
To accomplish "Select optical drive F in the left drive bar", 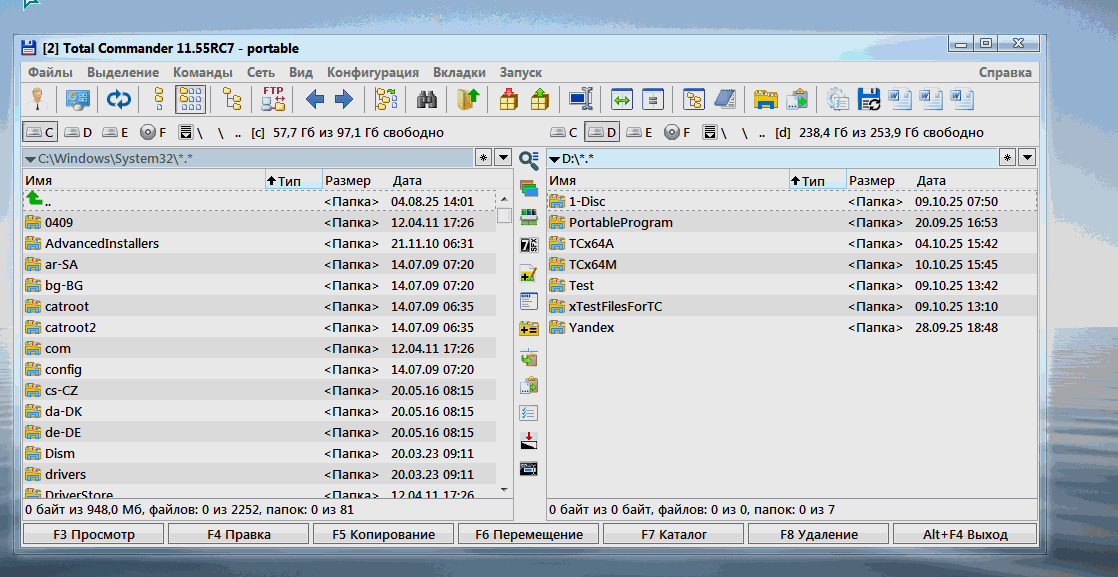I will click(x=153, y=133).
